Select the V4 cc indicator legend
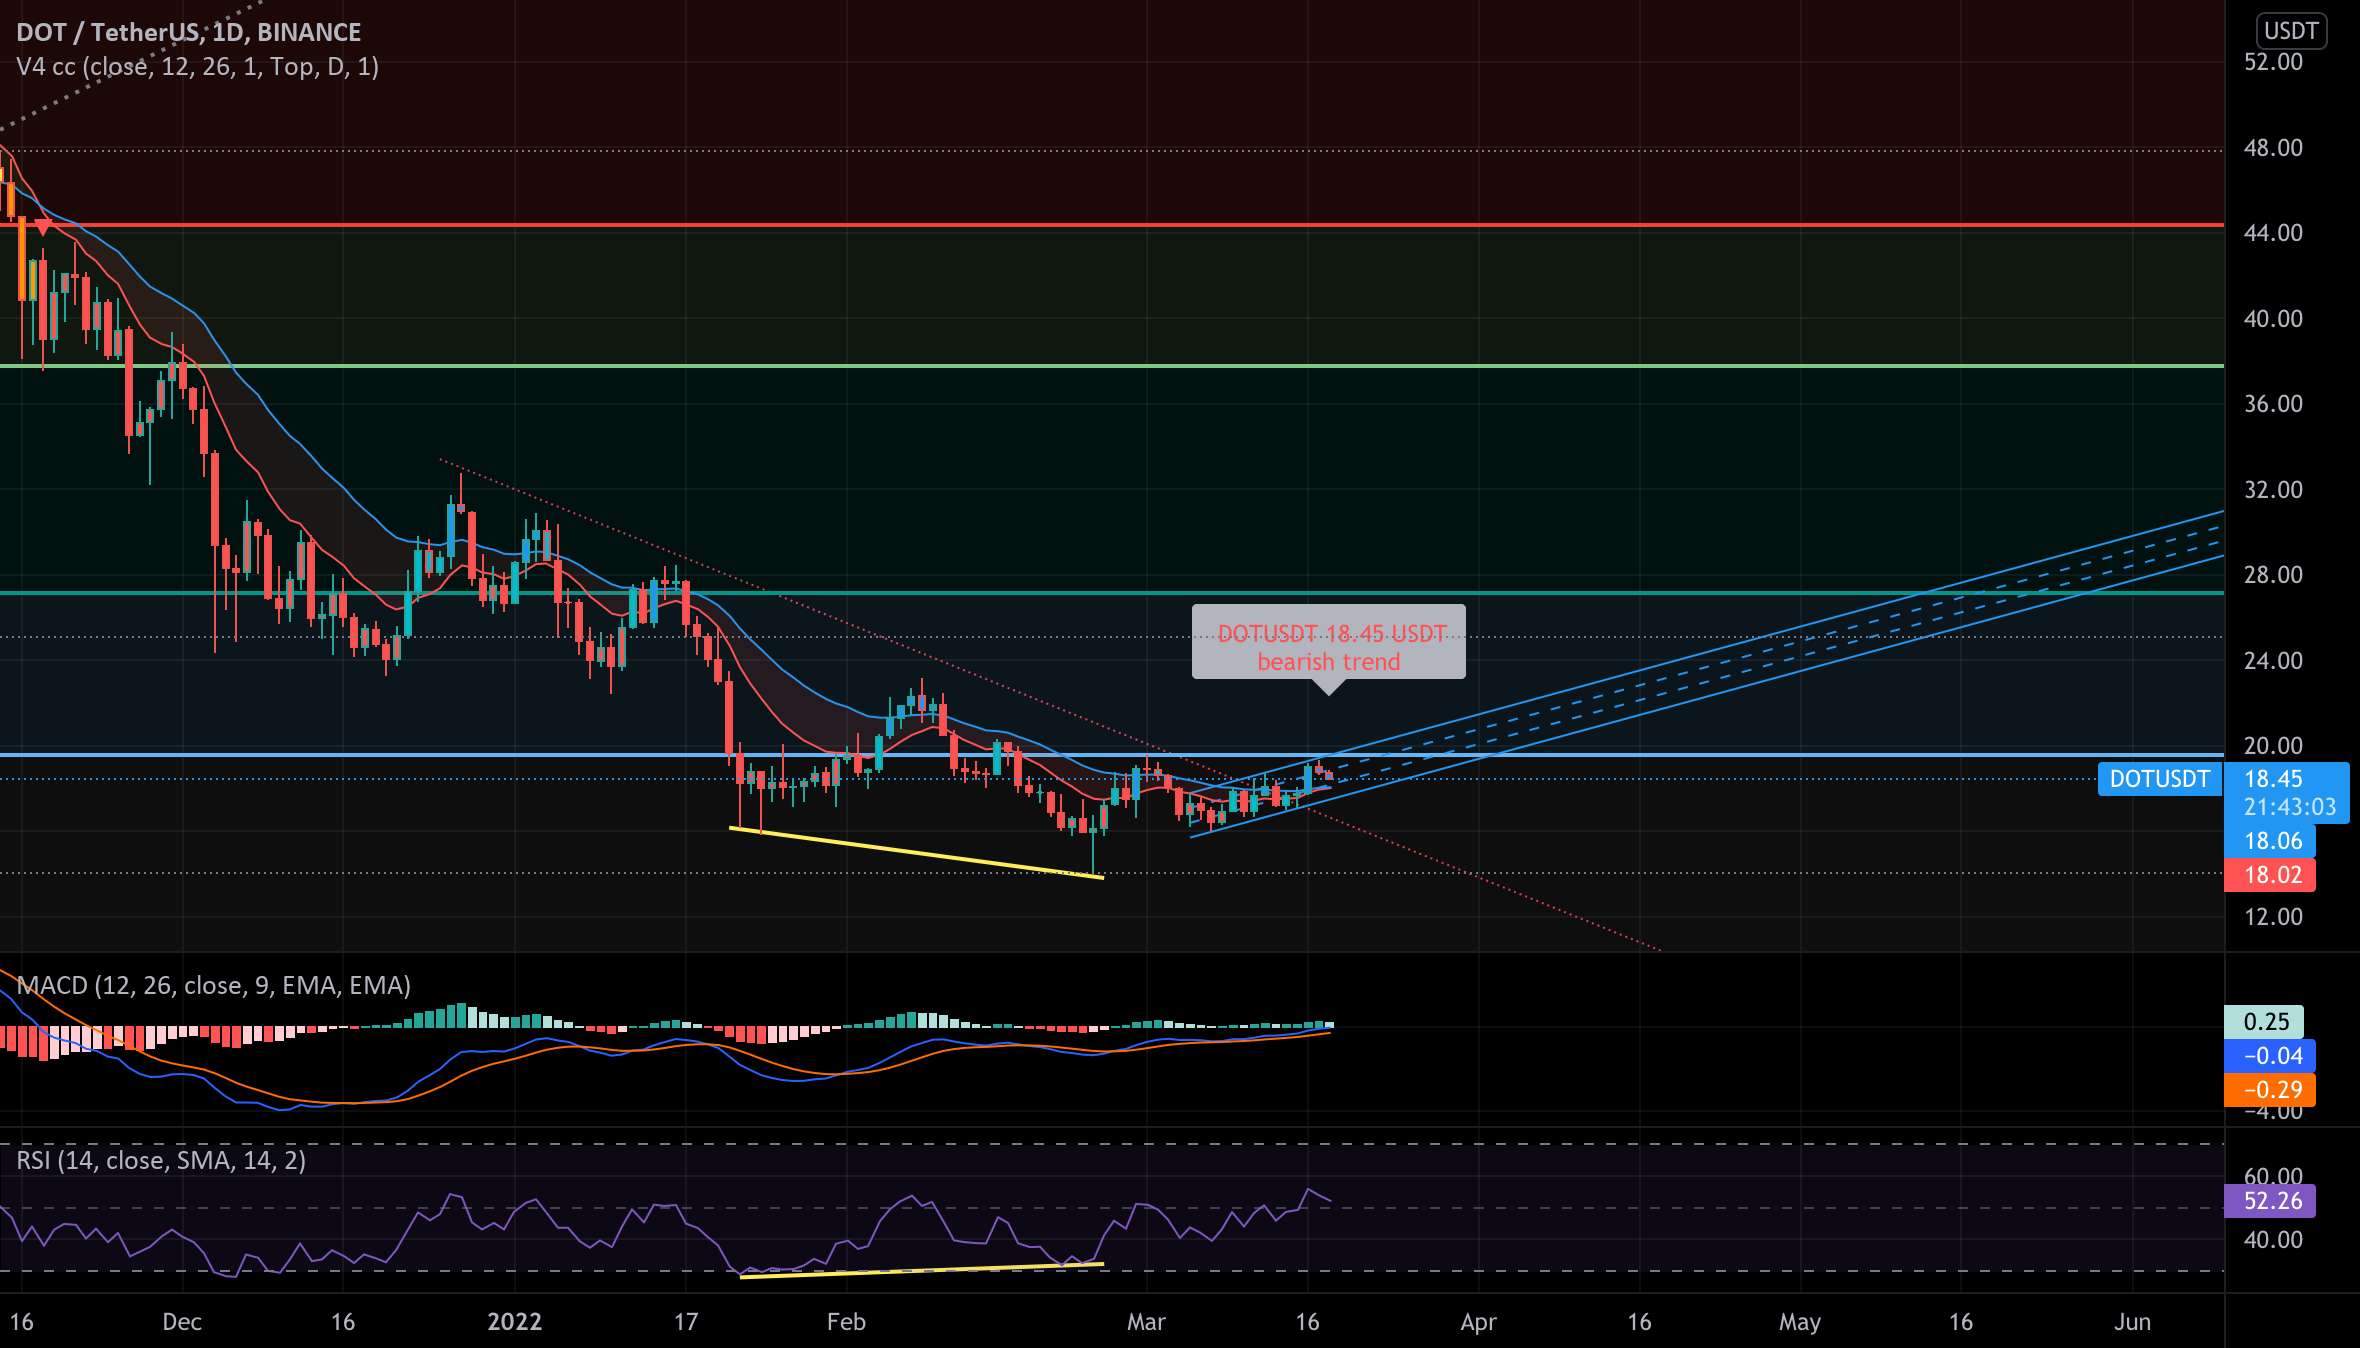Screen dimensions: 2360x1348 click(x=197, y=67)
